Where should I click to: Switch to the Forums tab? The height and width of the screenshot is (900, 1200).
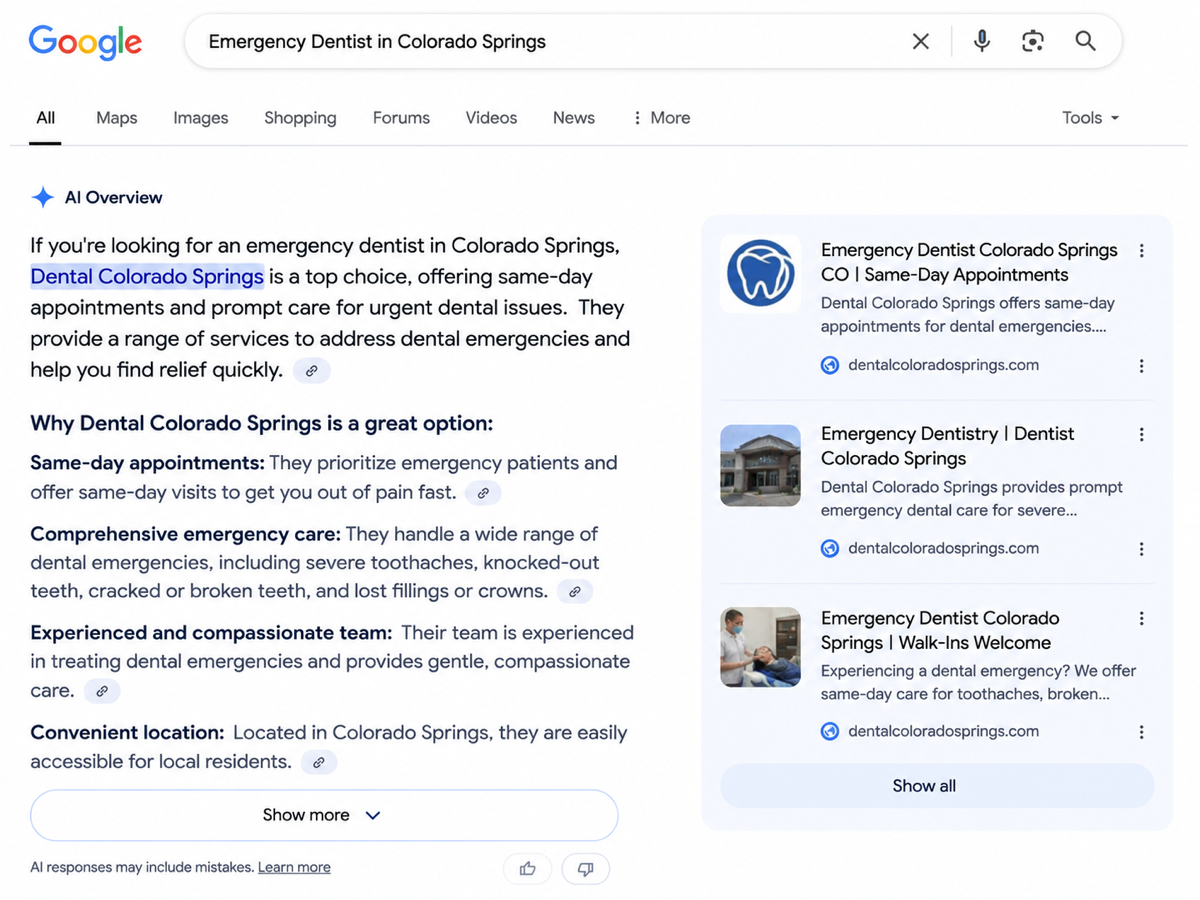401,118
